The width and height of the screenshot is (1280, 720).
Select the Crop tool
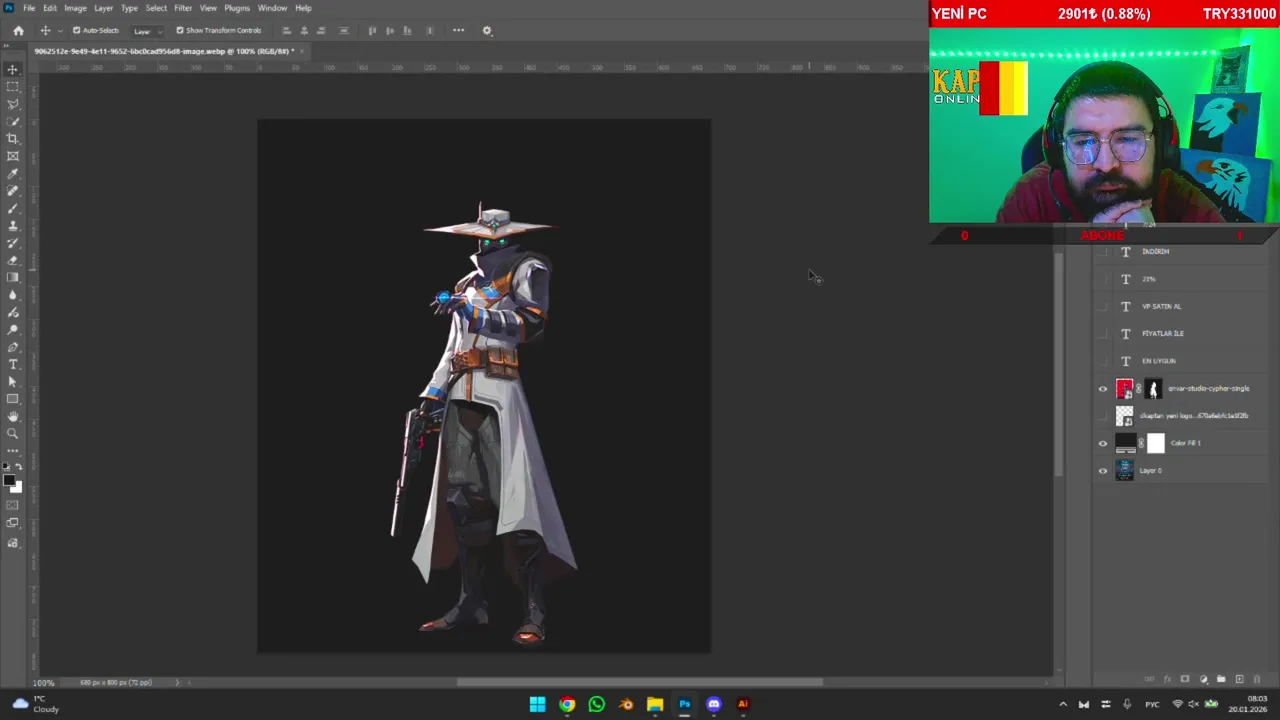(13, 139)
